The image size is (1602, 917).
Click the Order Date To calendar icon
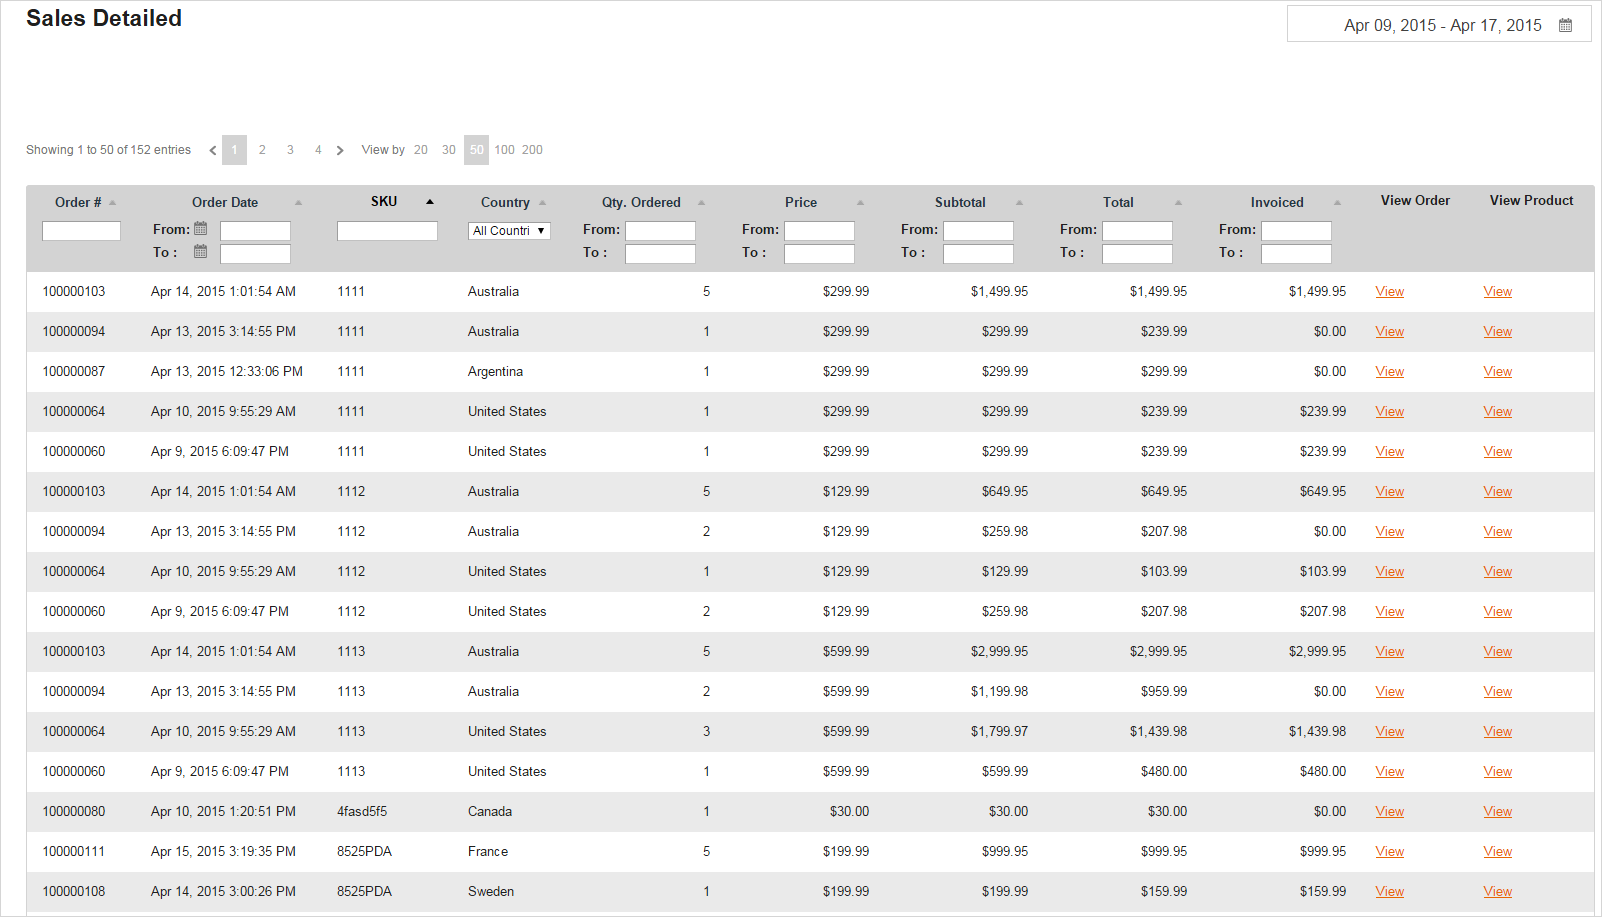point(200,252)
